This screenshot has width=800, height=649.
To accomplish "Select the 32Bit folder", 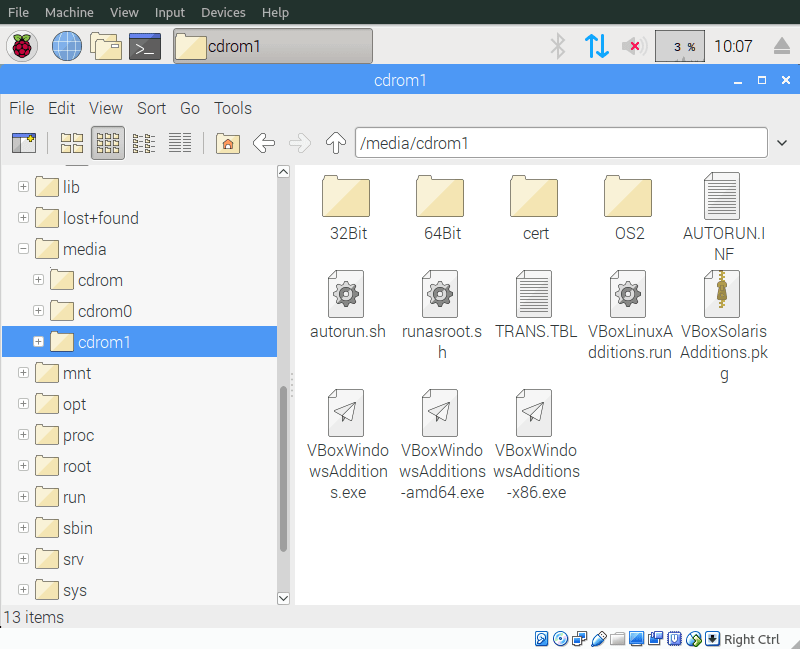I will 348,208.
